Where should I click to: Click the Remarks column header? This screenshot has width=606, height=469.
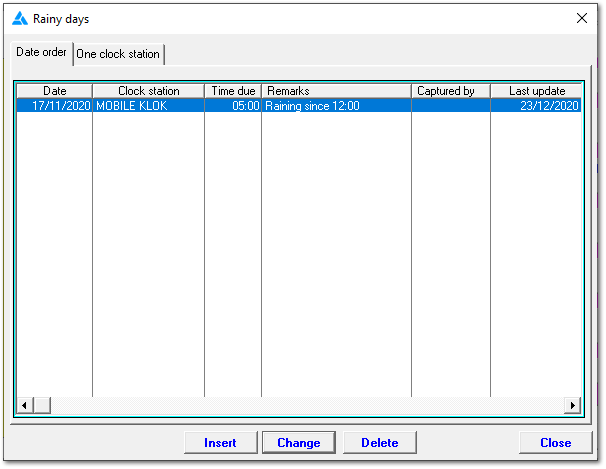point(336,91)
